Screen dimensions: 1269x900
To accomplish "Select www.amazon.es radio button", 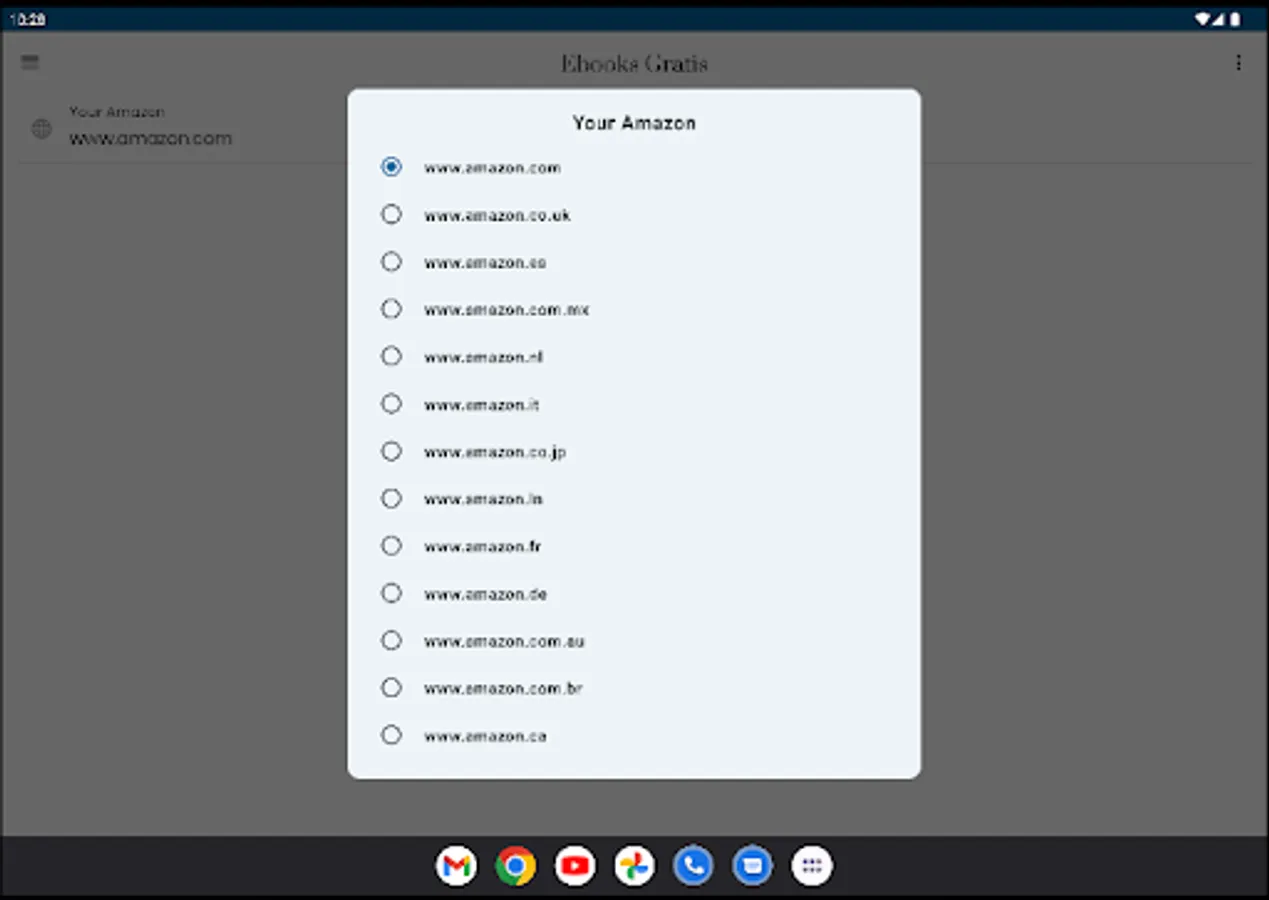I will [391, 262].
